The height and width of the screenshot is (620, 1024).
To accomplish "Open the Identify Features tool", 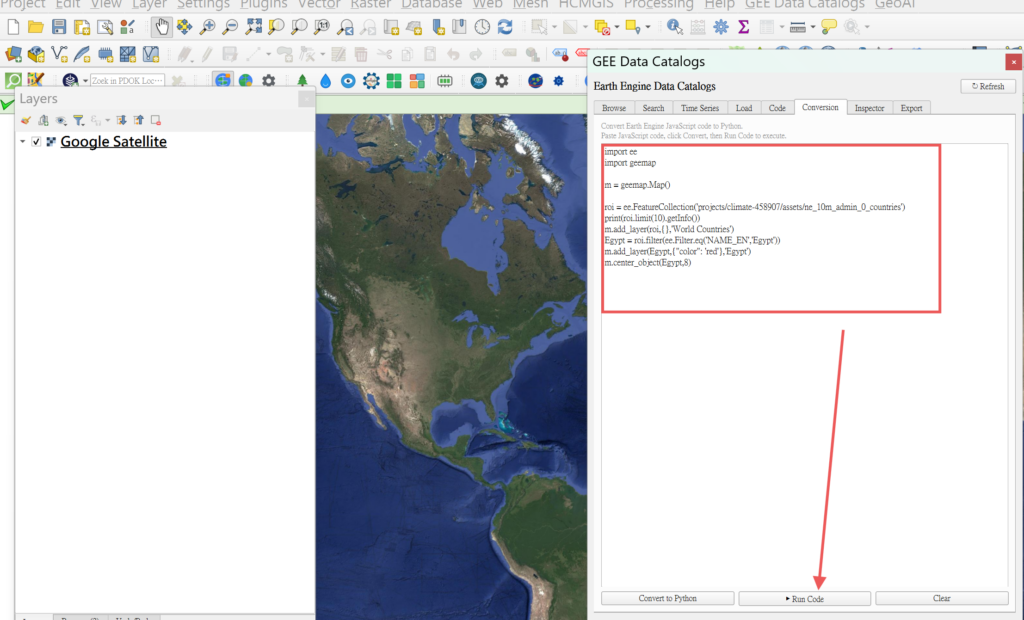I will [675, 26].
